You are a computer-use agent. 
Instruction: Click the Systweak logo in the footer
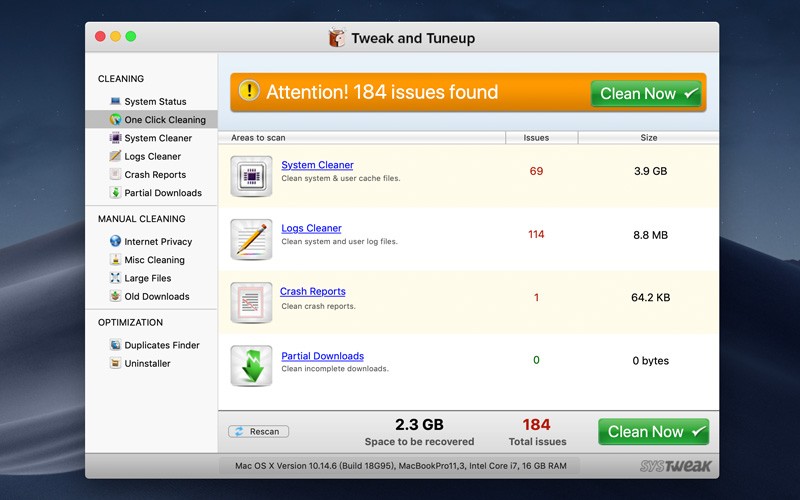(x=676, y=466)
